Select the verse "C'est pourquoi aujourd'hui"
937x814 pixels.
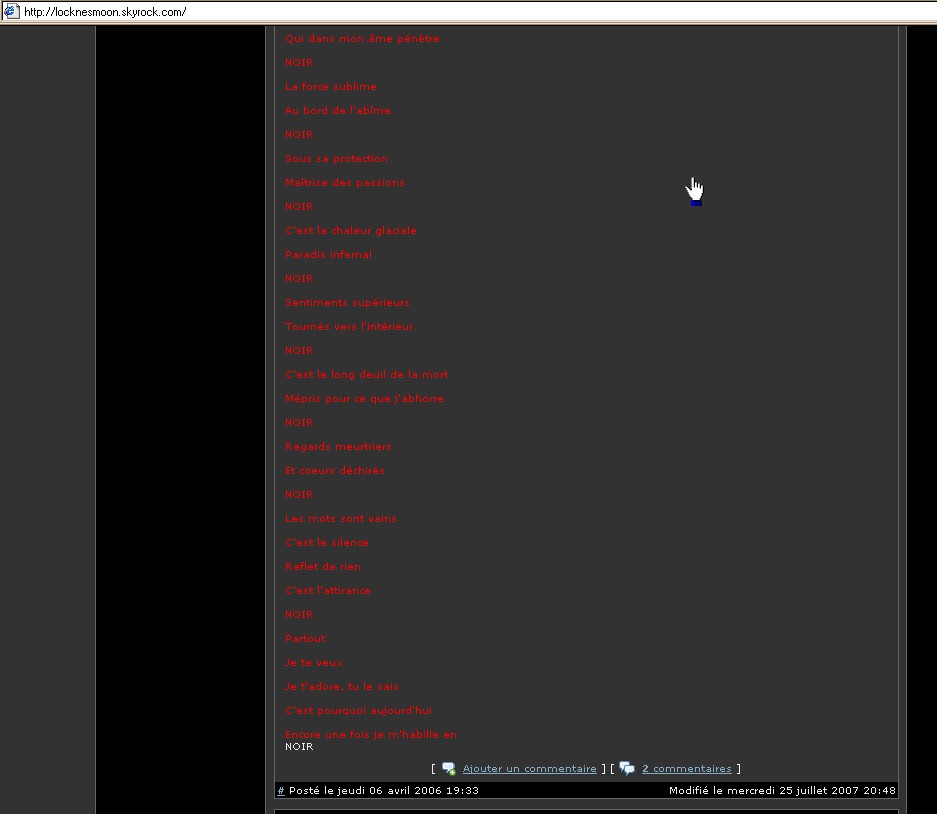coord(358,711)
